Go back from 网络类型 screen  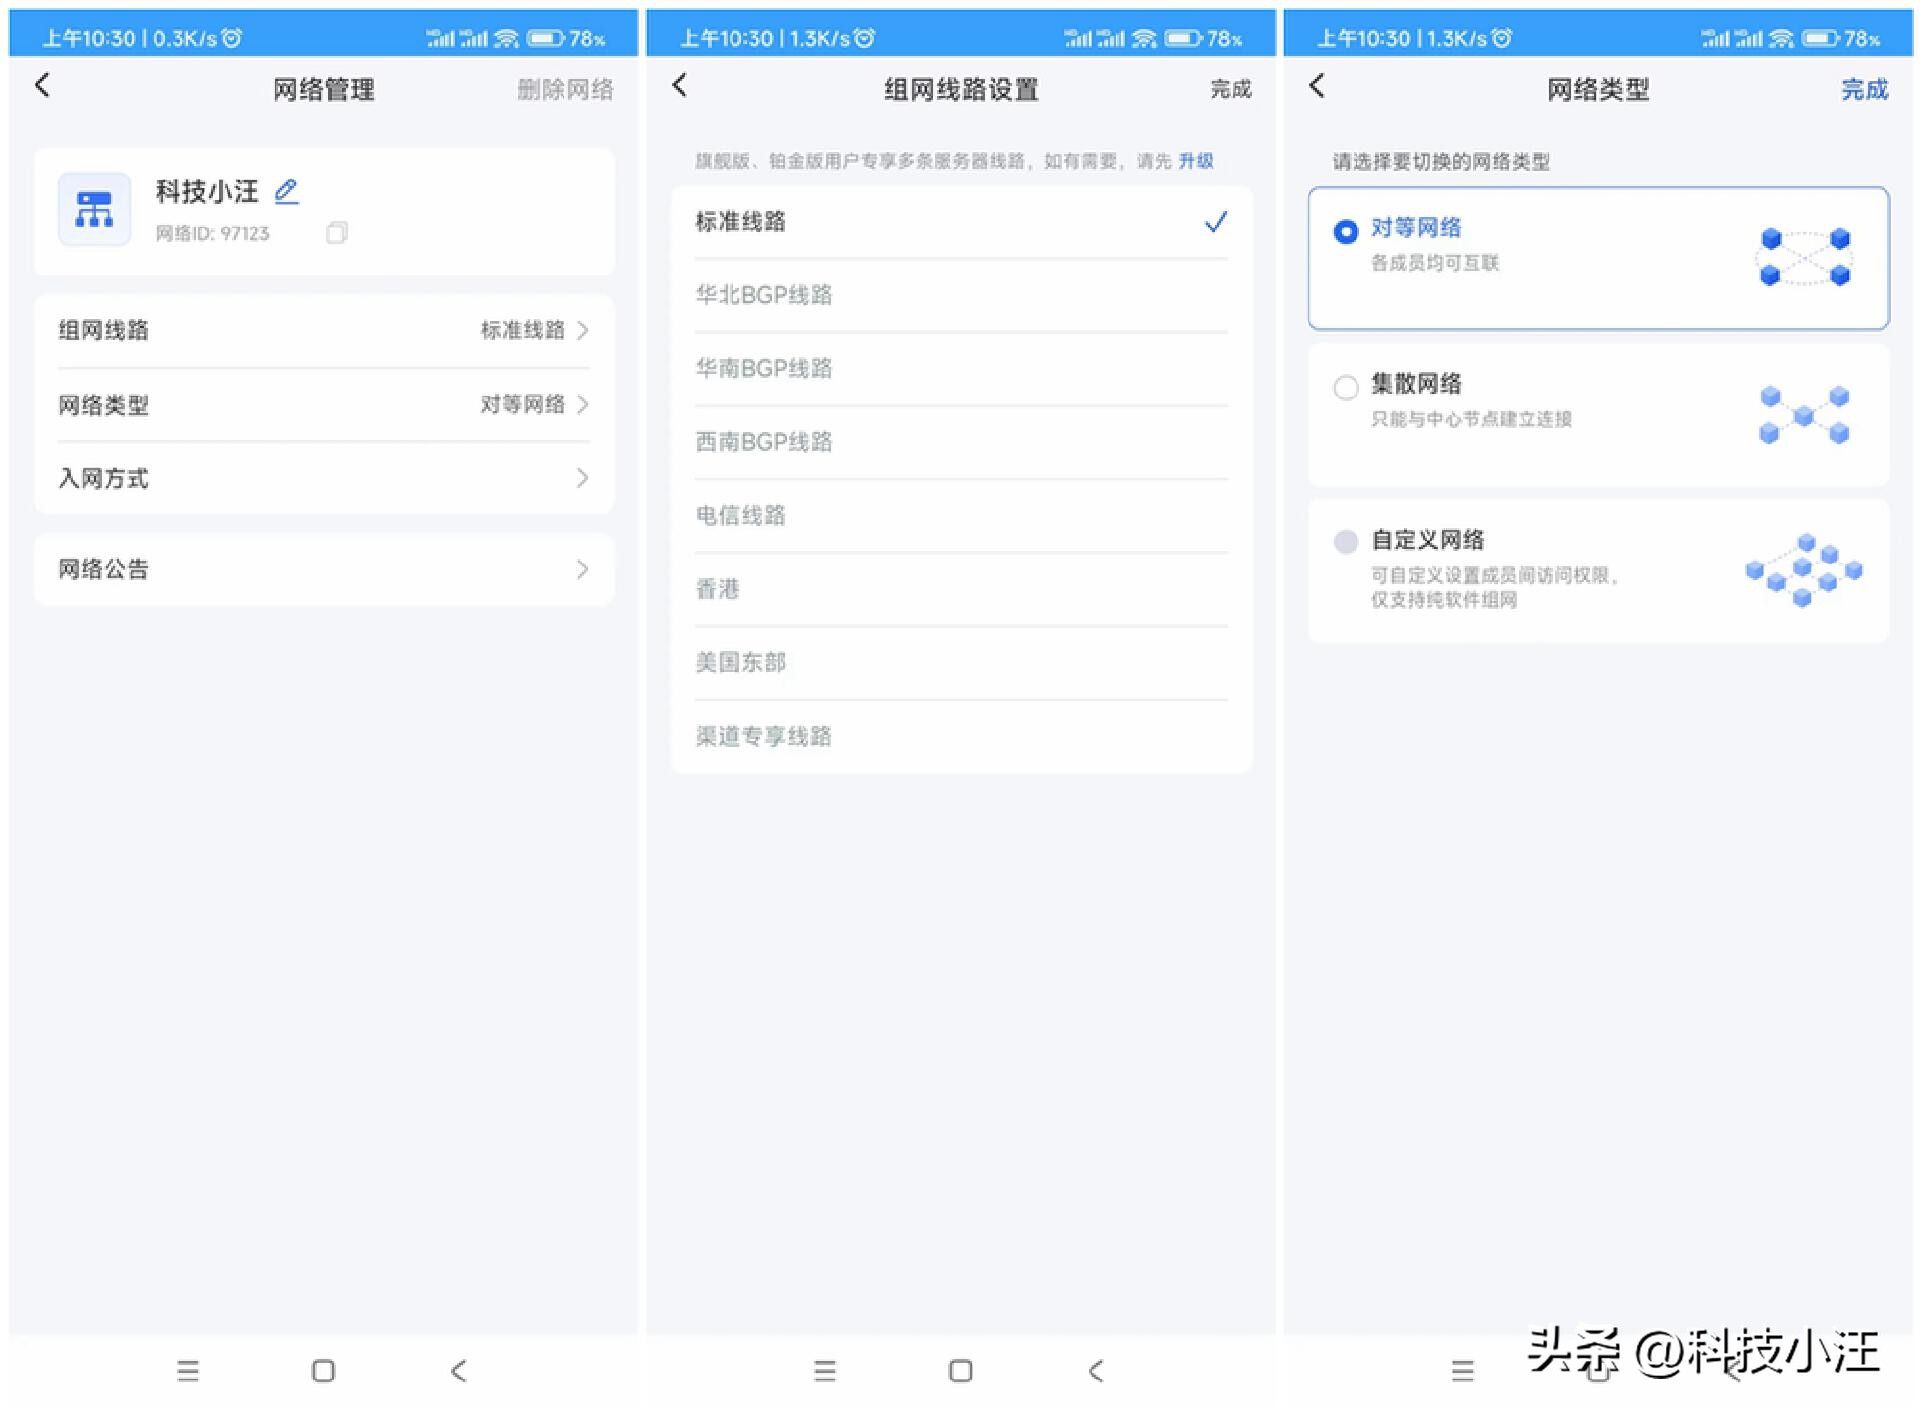click(x=1317, y=86)
